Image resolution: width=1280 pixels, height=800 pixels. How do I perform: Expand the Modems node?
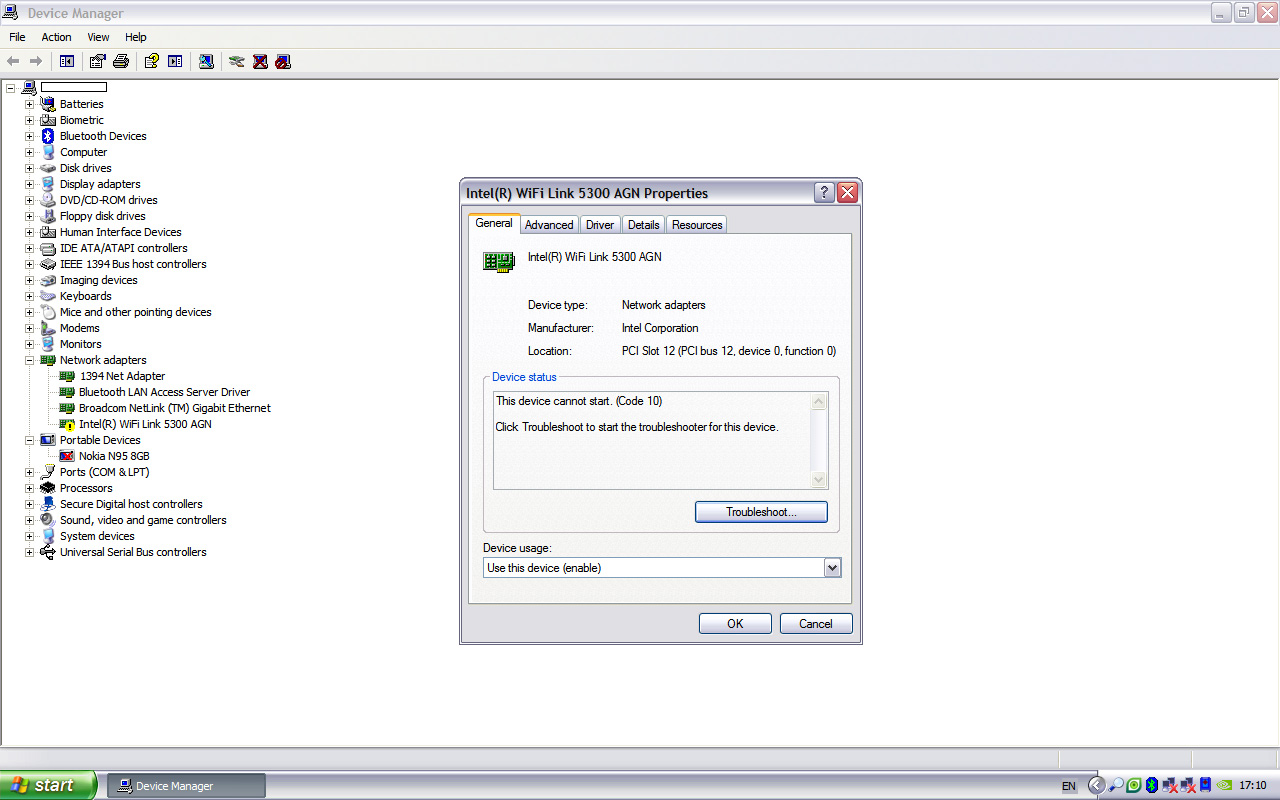coord(29,328)
